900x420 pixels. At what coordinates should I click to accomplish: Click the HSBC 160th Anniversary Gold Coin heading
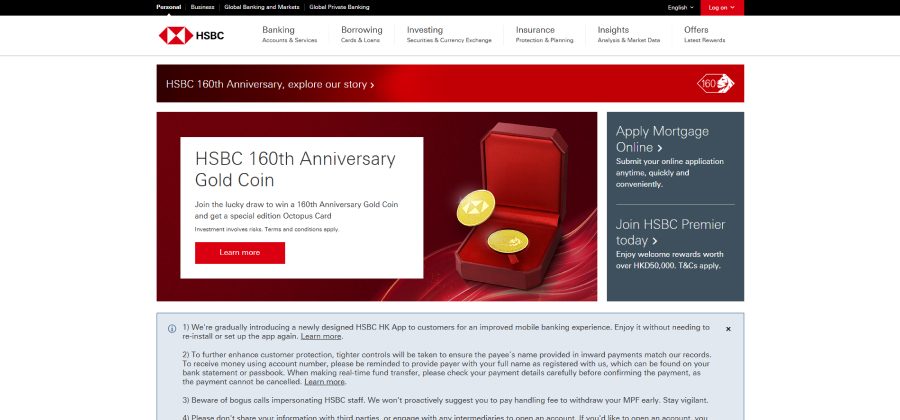[295, 169]
